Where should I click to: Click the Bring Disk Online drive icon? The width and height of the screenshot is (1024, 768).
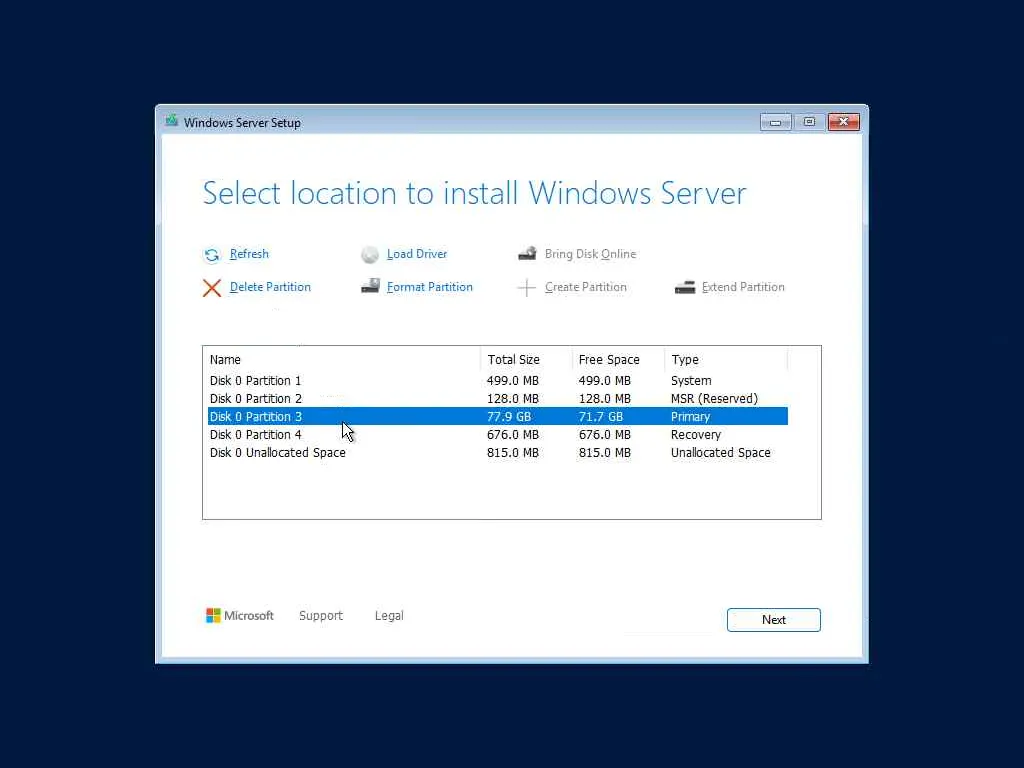coord(527,253)
